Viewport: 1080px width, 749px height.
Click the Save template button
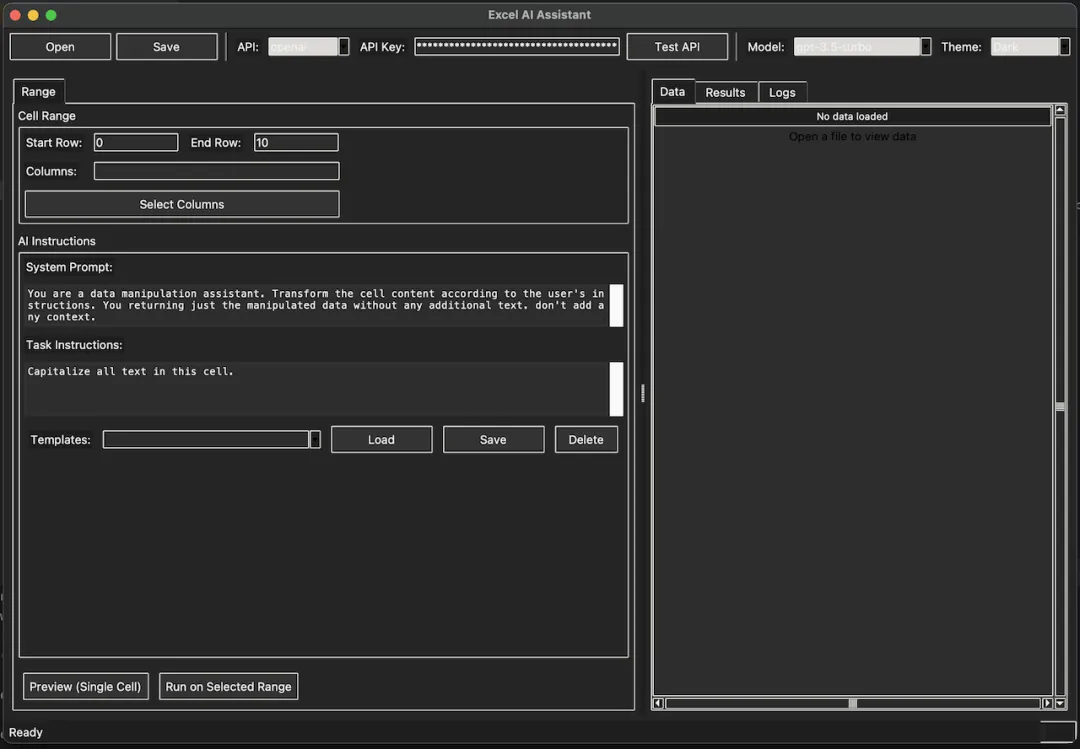point(493,440)
